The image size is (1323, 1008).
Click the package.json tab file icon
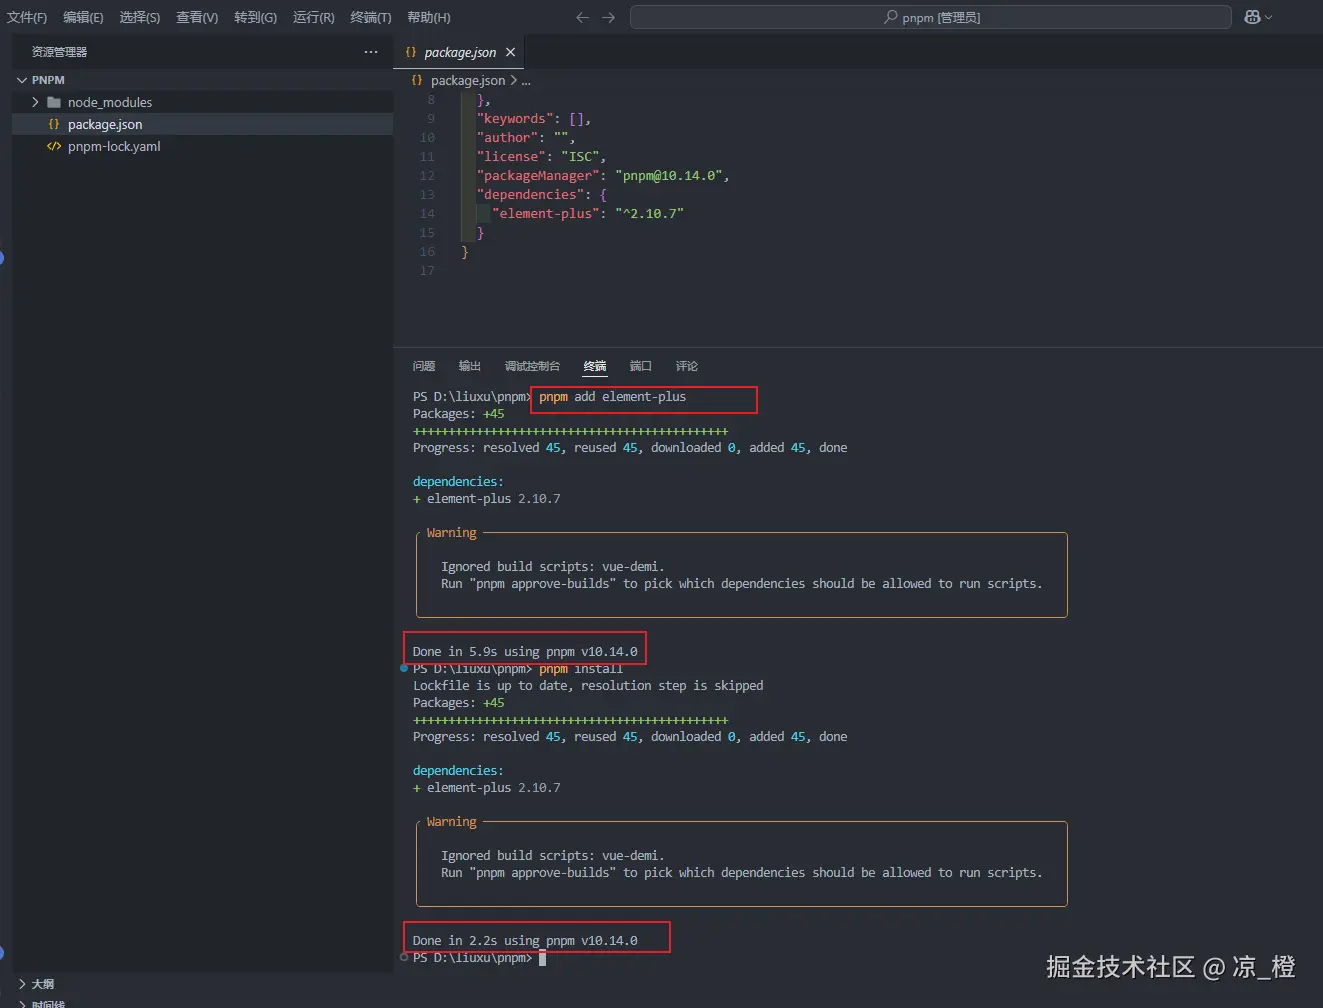tap(411, 52)
